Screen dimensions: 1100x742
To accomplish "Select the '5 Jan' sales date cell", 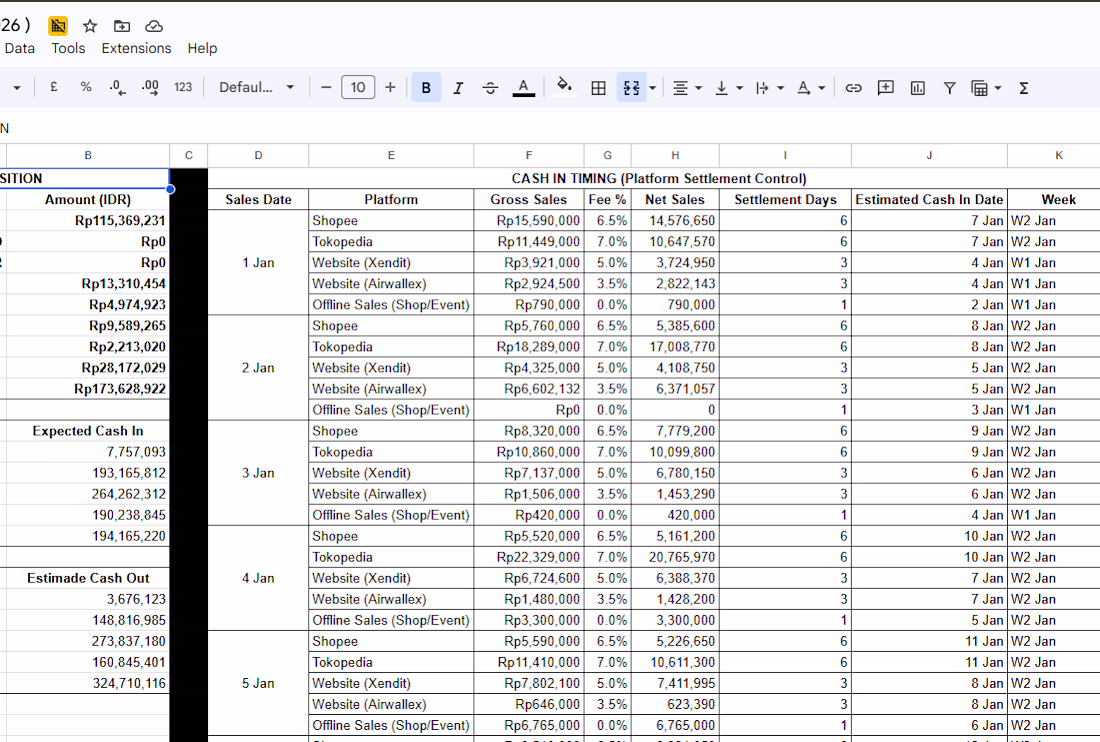I will 258,683.
